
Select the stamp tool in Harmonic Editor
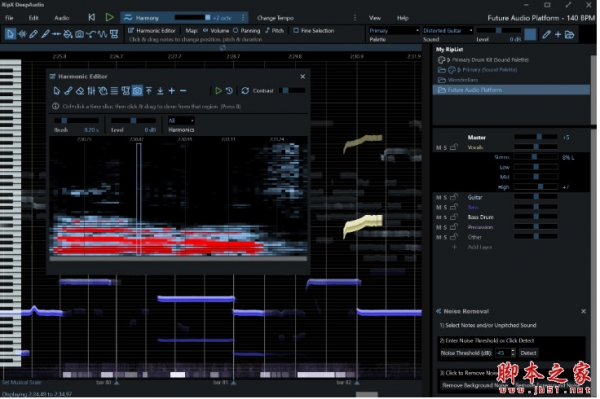click(126, 91)
